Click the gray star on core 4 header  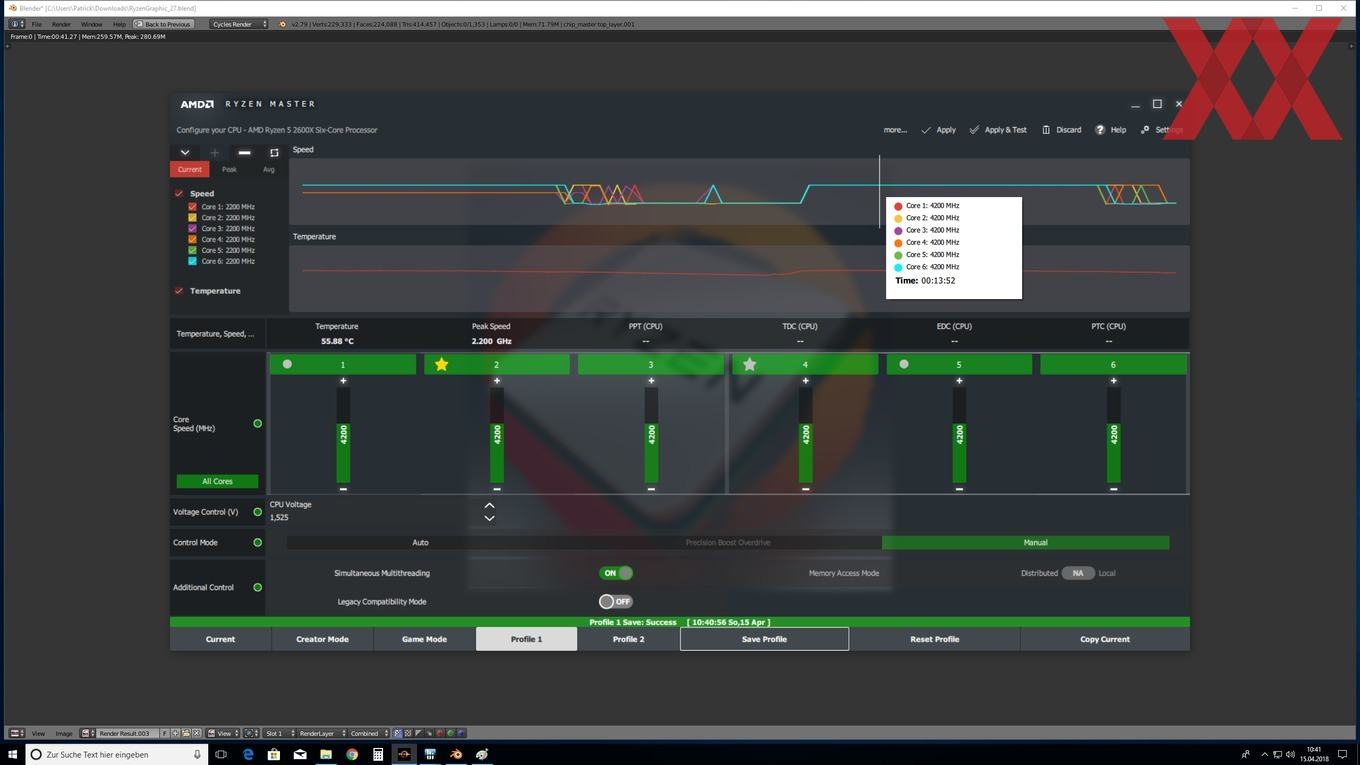click(x=749, y=364)
